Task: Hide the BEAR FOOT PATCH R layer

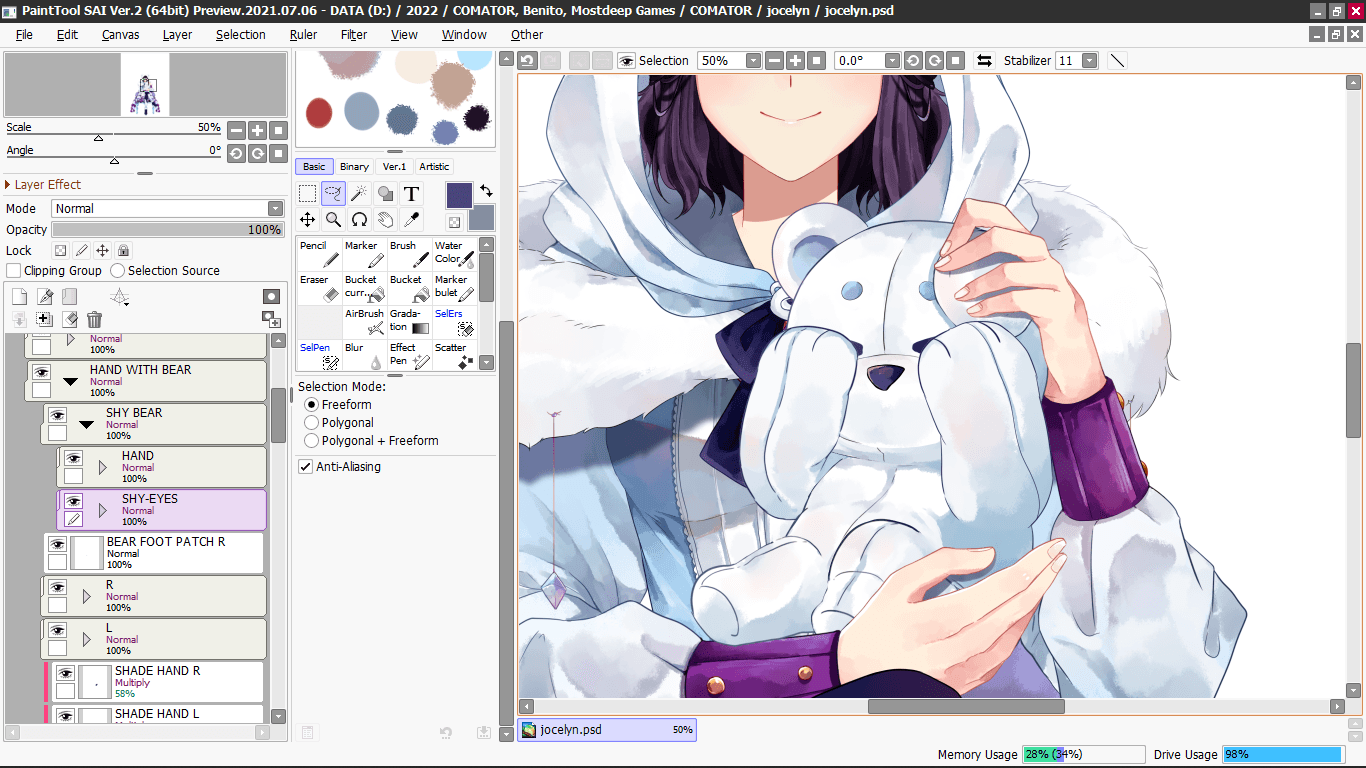Action: [x=57, y=544]
